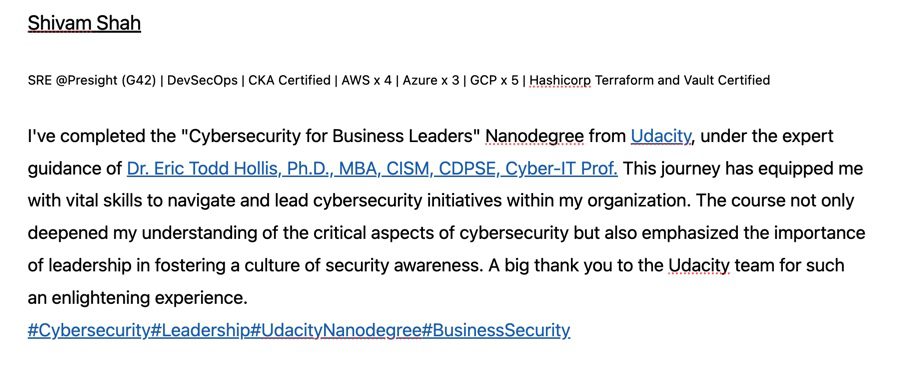
Task: Click the Shivam Shah underlined name
Action: [x=84, y=24]
